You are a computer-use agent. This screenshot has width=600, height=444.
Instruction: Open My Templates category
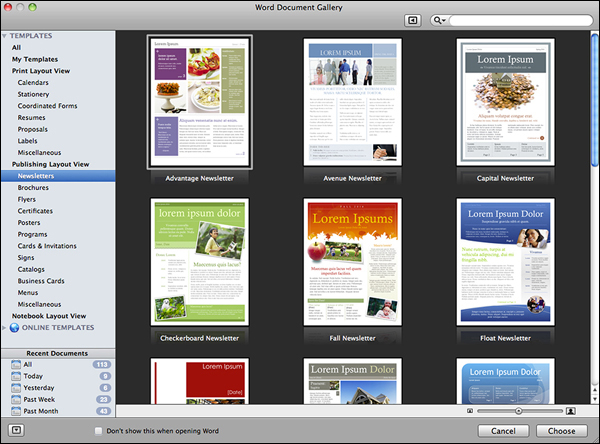point(35,59)
